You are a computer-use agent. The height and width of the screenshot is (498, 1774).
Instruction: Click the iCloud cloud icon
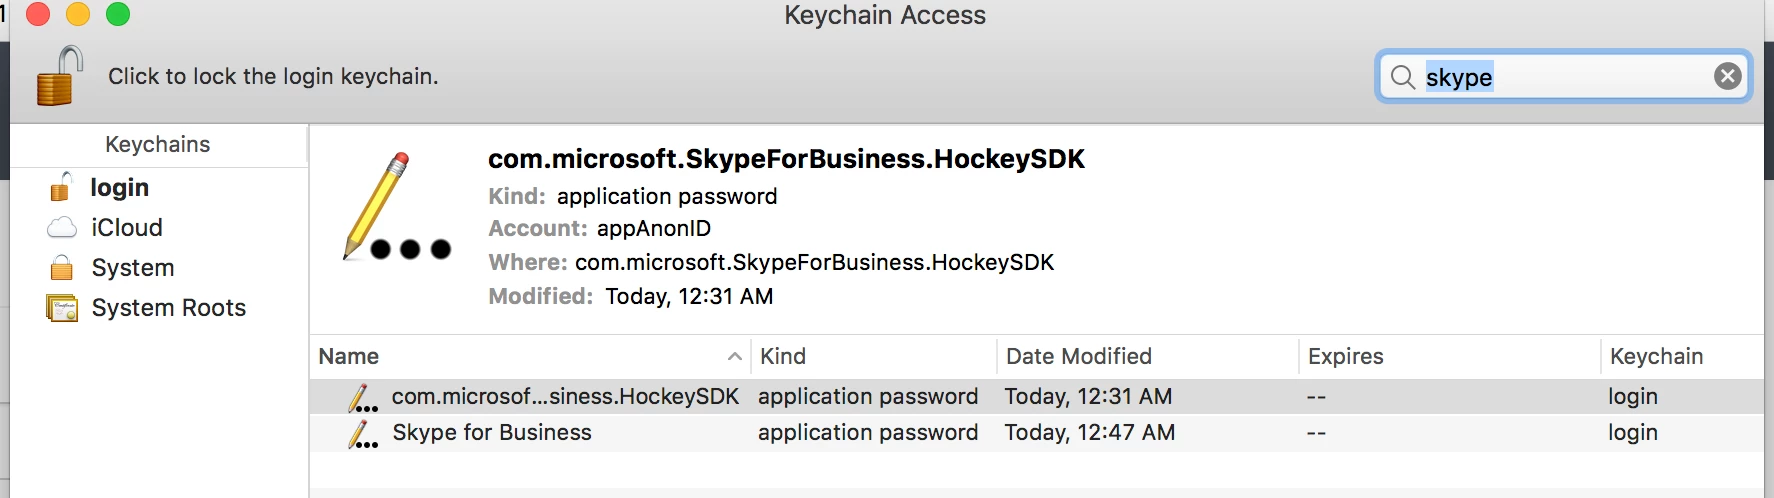pyautogui.click(x=62, y=228)
